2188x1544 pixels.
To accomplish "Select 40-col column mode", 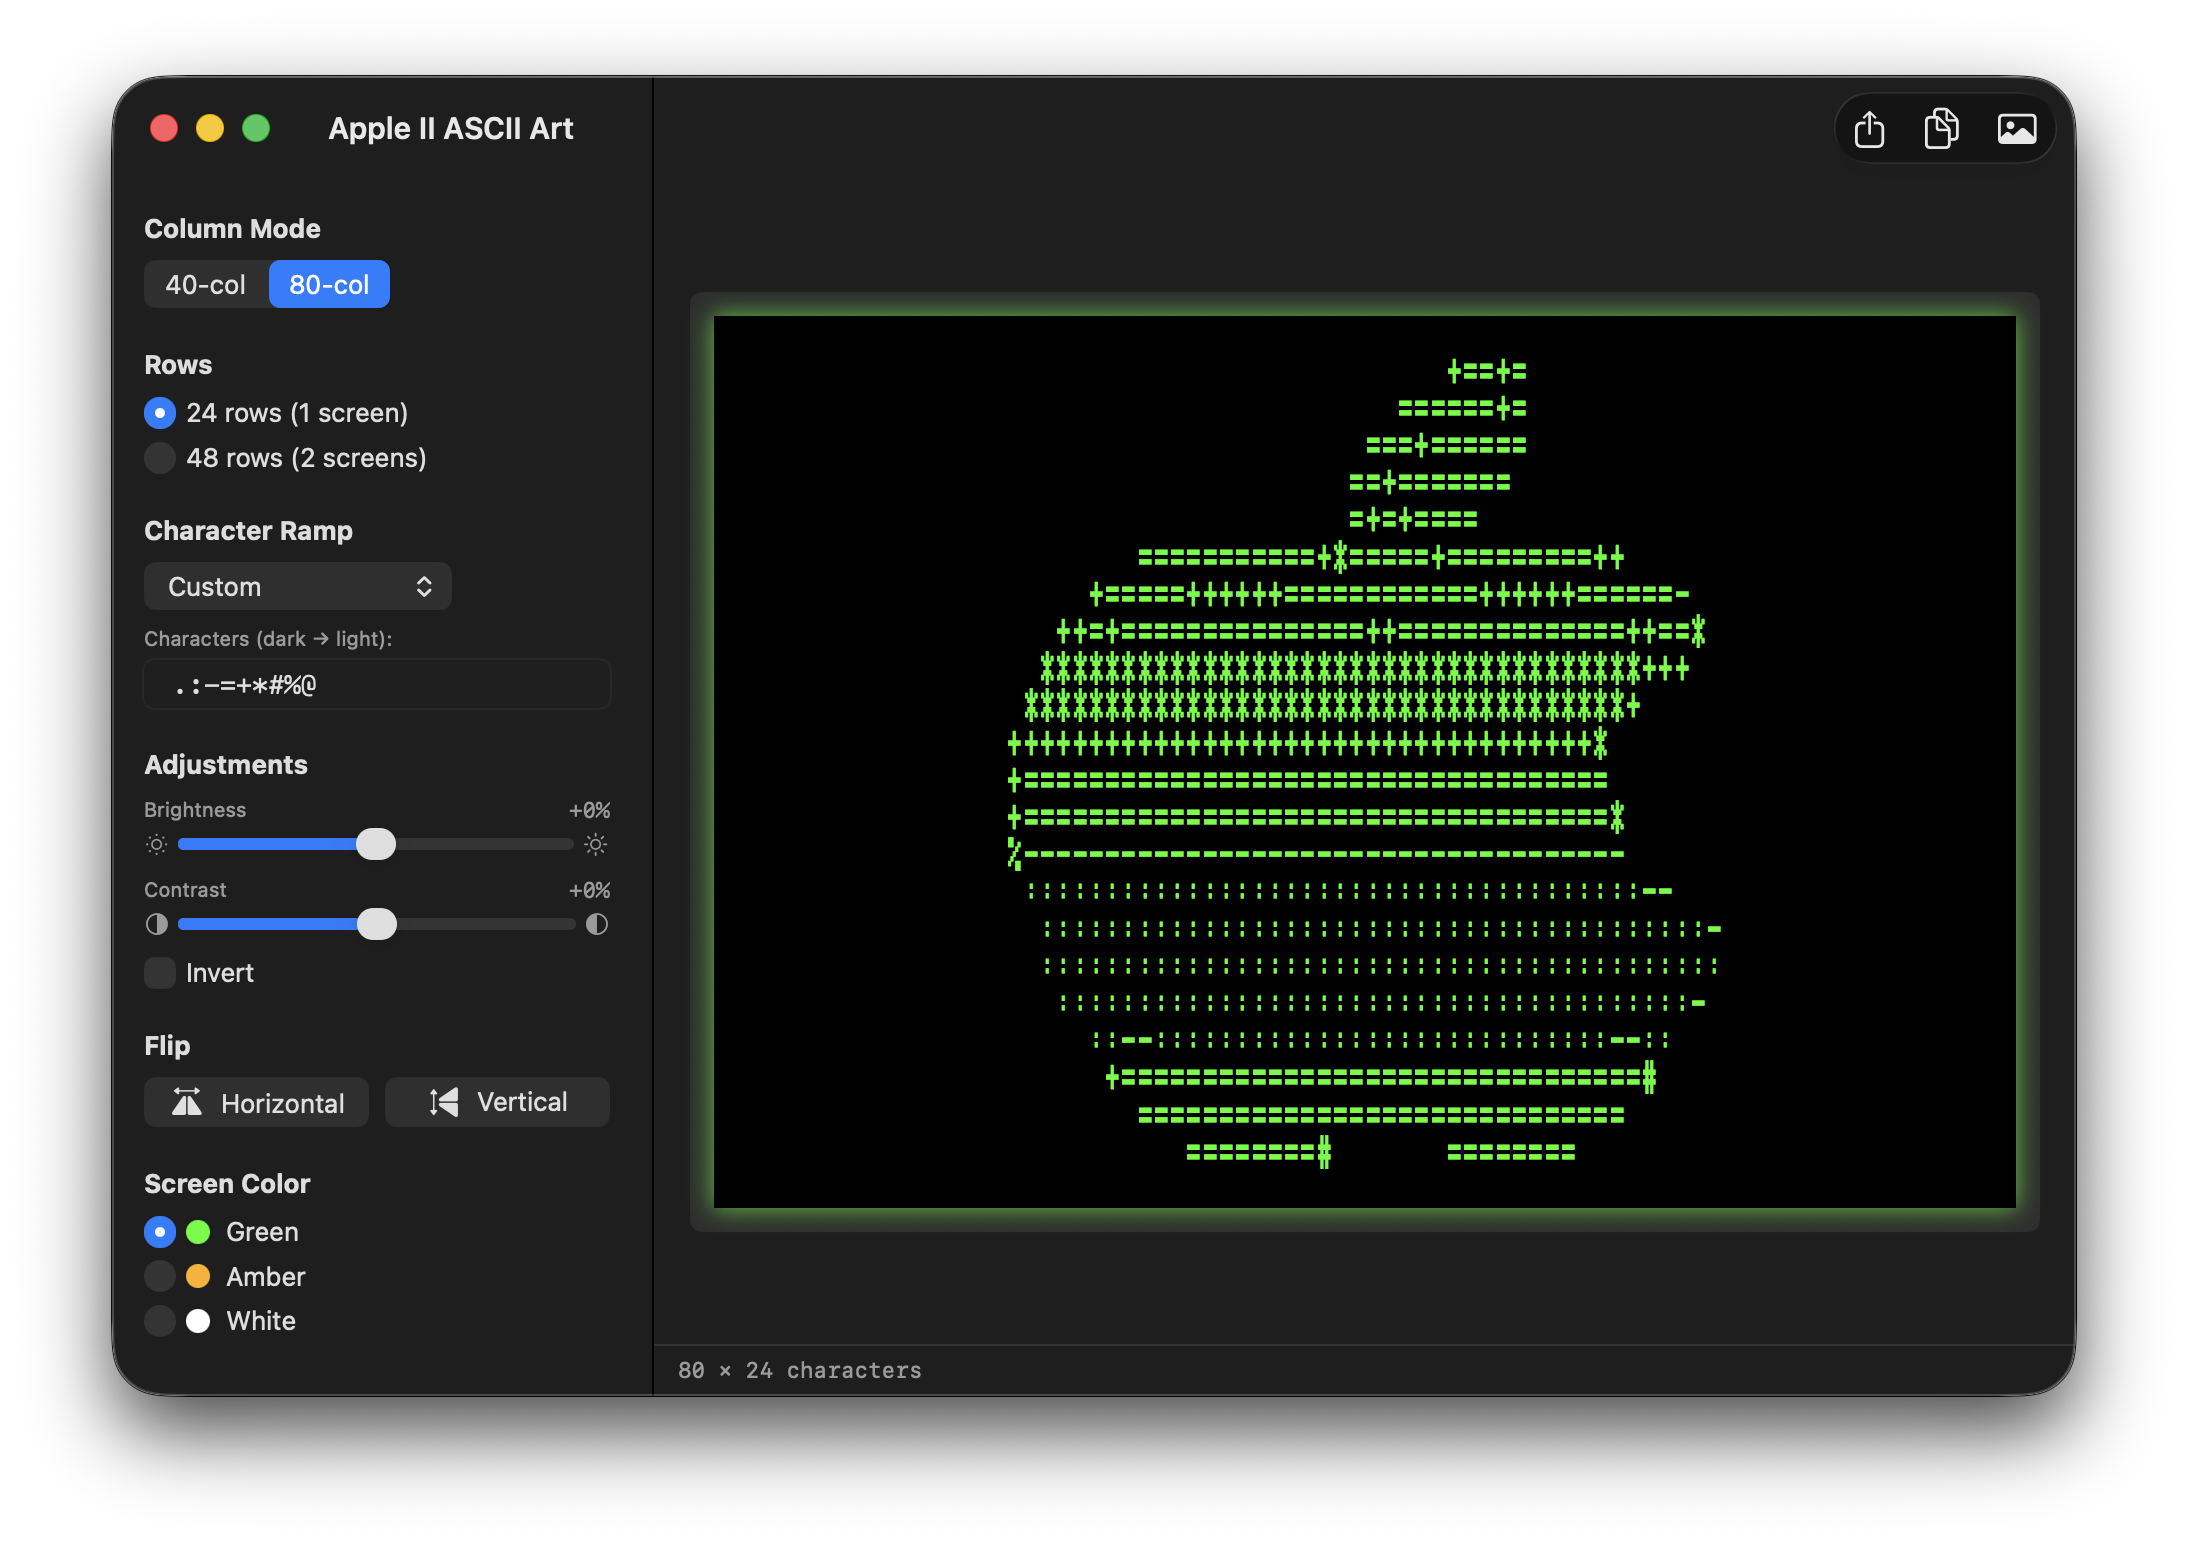I will tap(206, 285).
